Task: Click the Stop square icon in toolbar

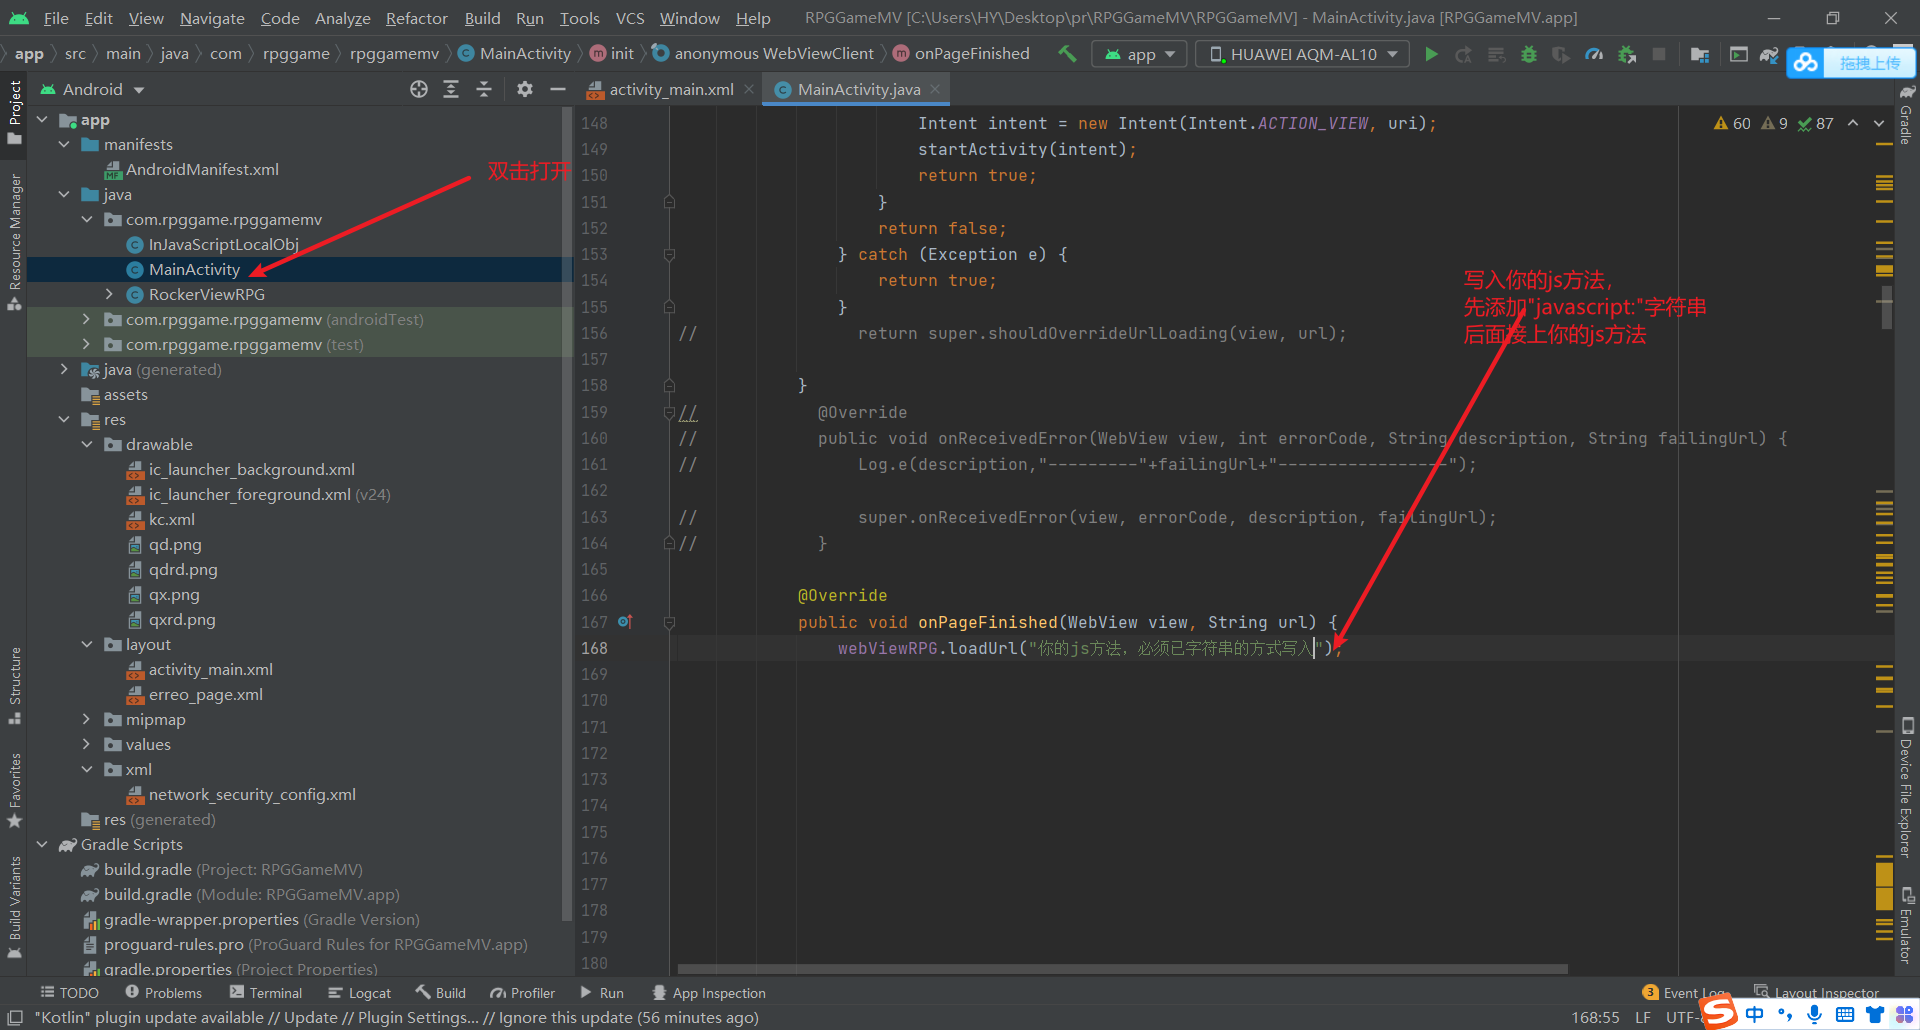Action: [1659, 54]
